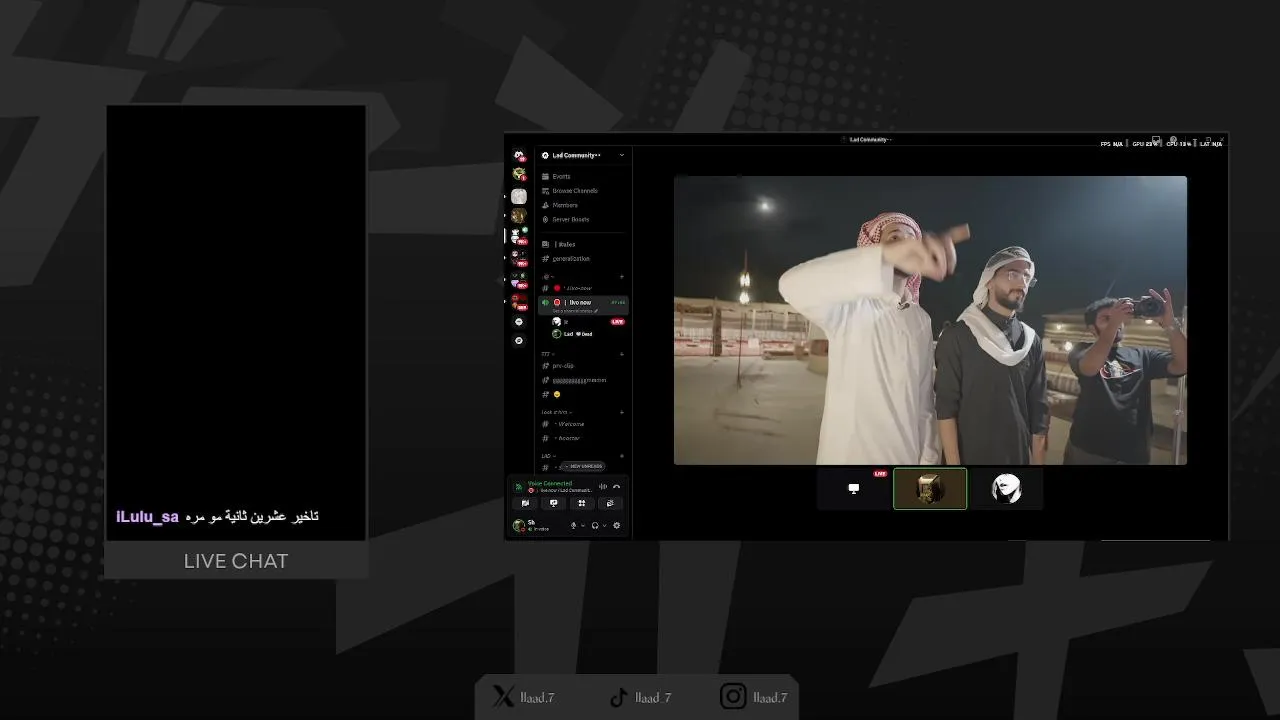Add a channel to the category above prc-clip
The image size is (1280, 720).
click(622, 354)
